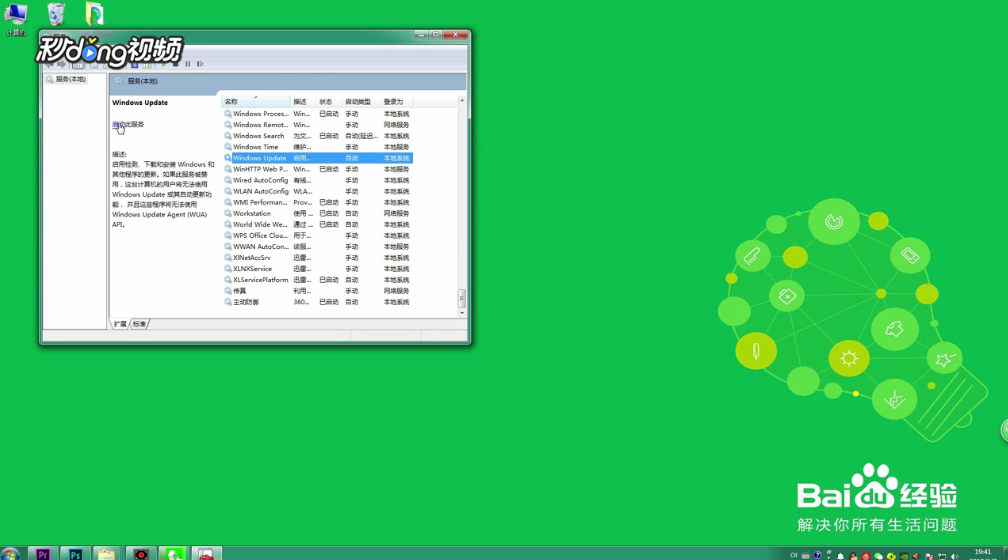The image size is (1008, 560).
Task: Switch to the 标准 tab
Action: coord(140,324)
